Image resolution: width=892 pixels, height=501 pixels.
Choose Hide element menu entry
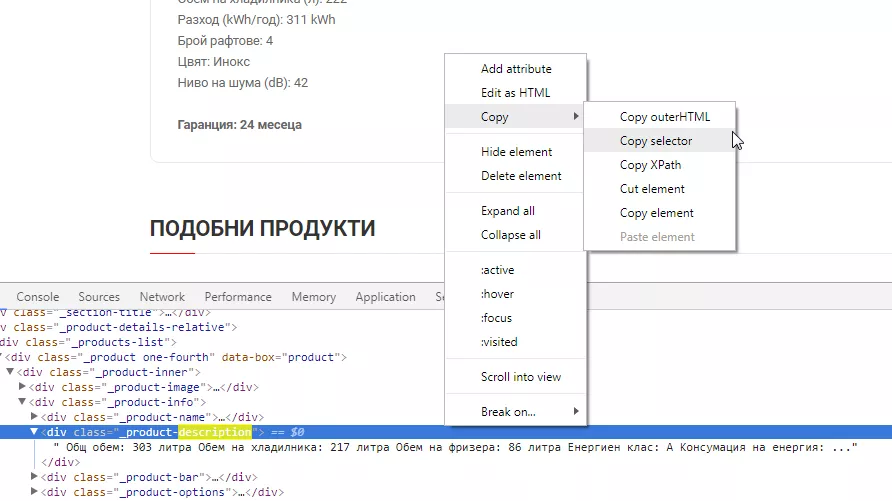tap(515, 152)
